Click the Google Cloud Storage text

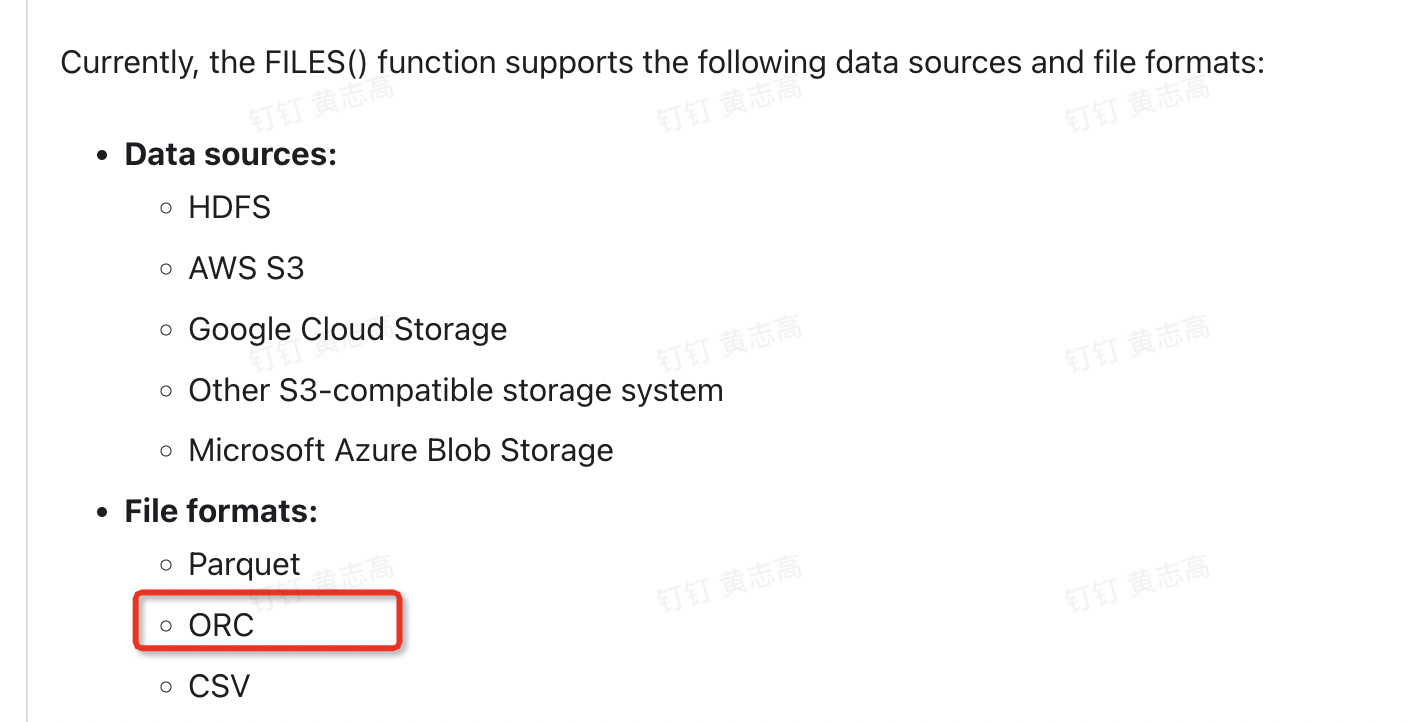coord(347,330)
